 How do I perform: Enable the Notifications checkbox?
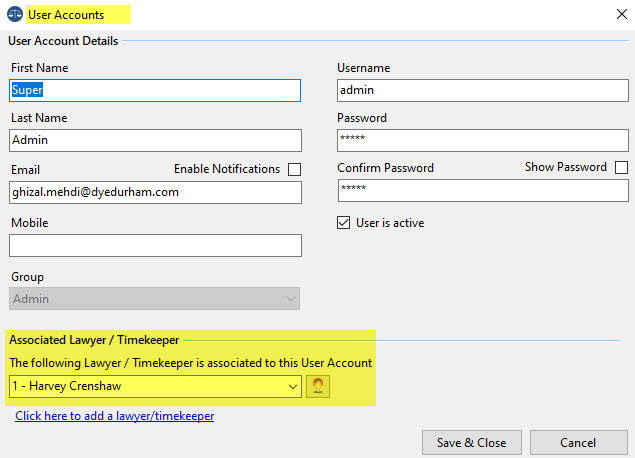point(294,169)
